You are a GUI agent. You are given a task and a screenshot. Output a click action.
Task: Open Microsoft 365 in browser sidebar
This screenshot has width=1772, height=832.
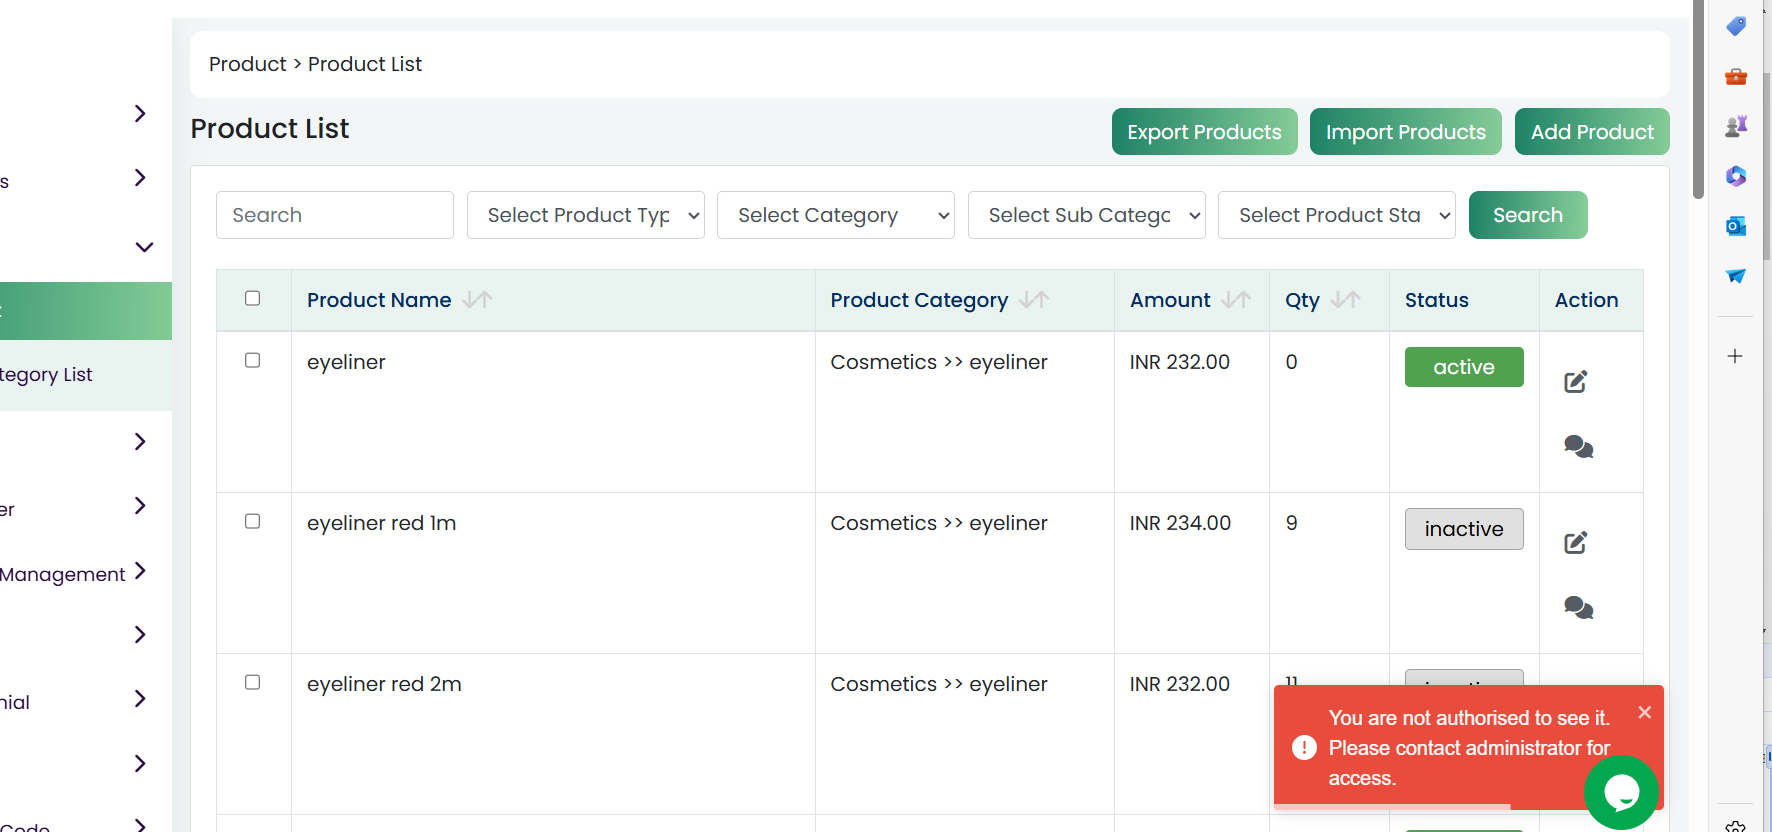1736,176
